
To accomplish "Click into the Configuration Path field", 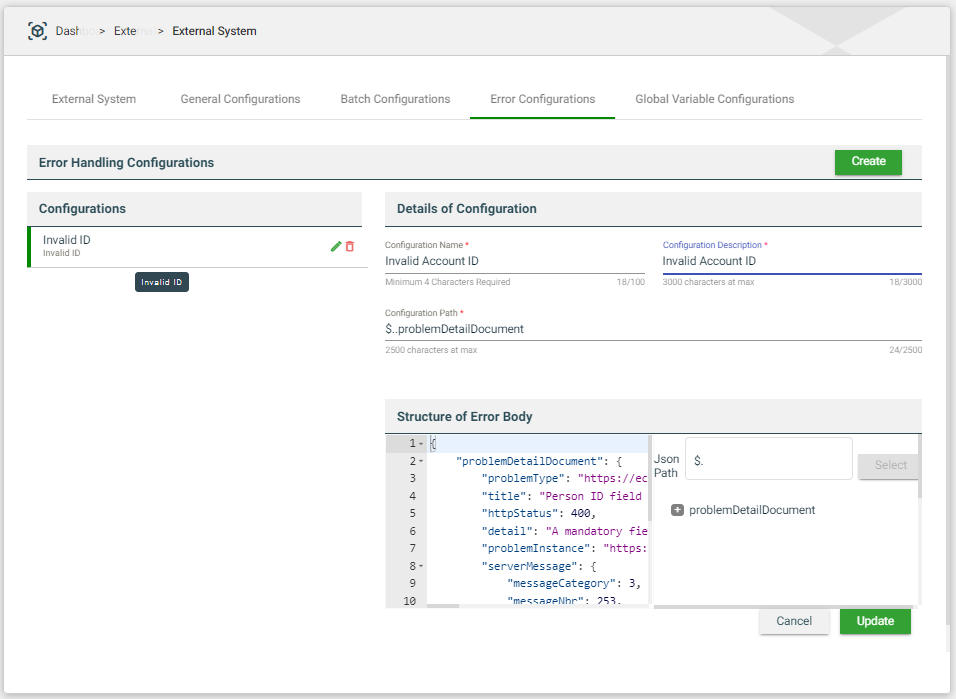I will [x=652, y=329].
